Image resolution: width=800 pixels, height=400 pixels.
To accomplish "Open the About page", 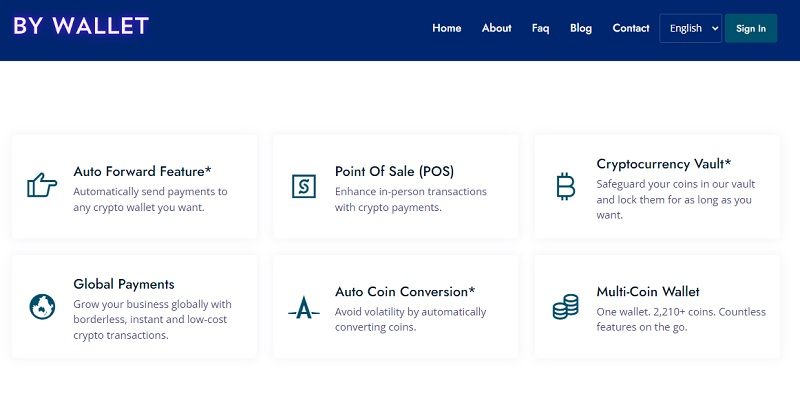I will click(497, 28).
